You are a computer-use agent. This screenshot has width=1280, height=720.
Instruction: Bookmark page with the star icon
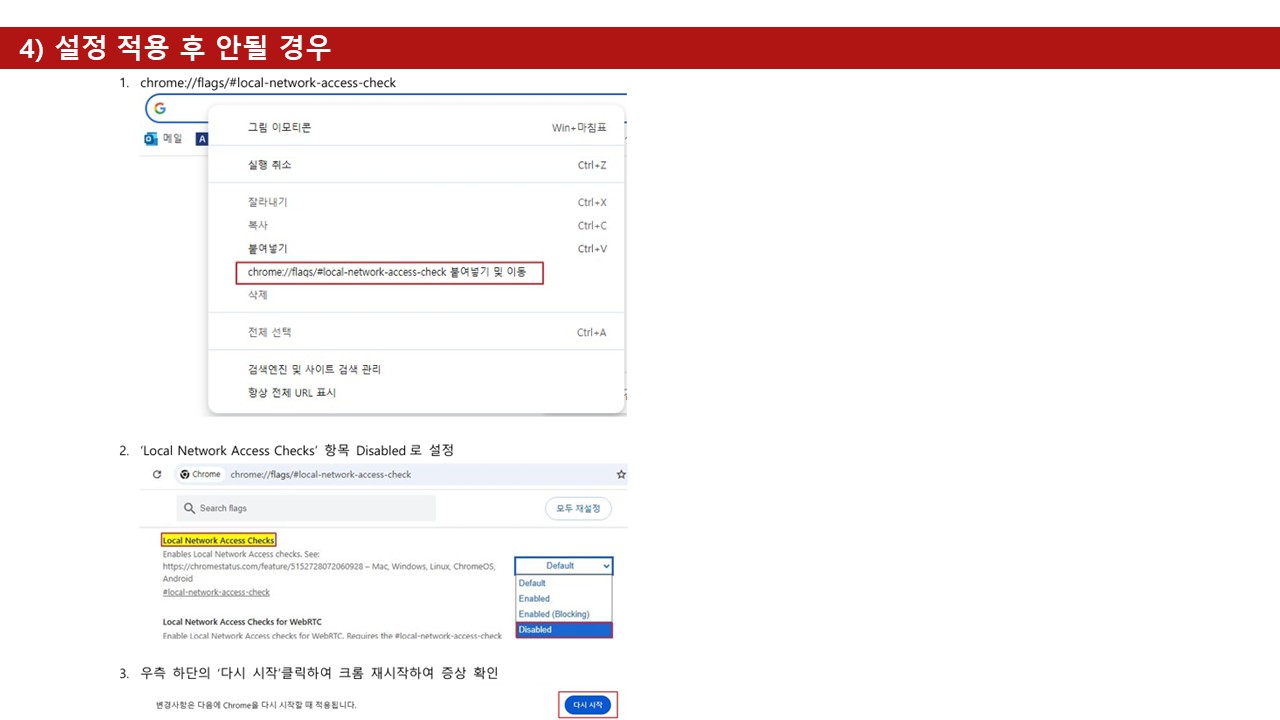click(x=621, y=474)
